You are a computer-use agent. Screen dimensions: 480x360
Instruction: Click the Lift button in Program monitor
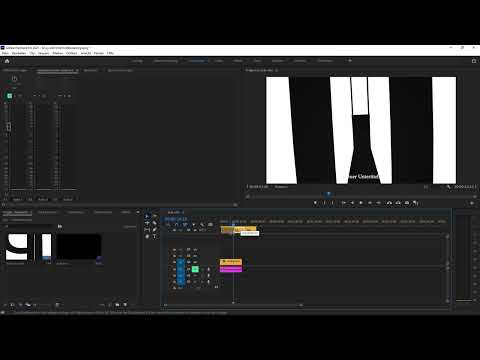pyautogui.click(x=389, y=203)
